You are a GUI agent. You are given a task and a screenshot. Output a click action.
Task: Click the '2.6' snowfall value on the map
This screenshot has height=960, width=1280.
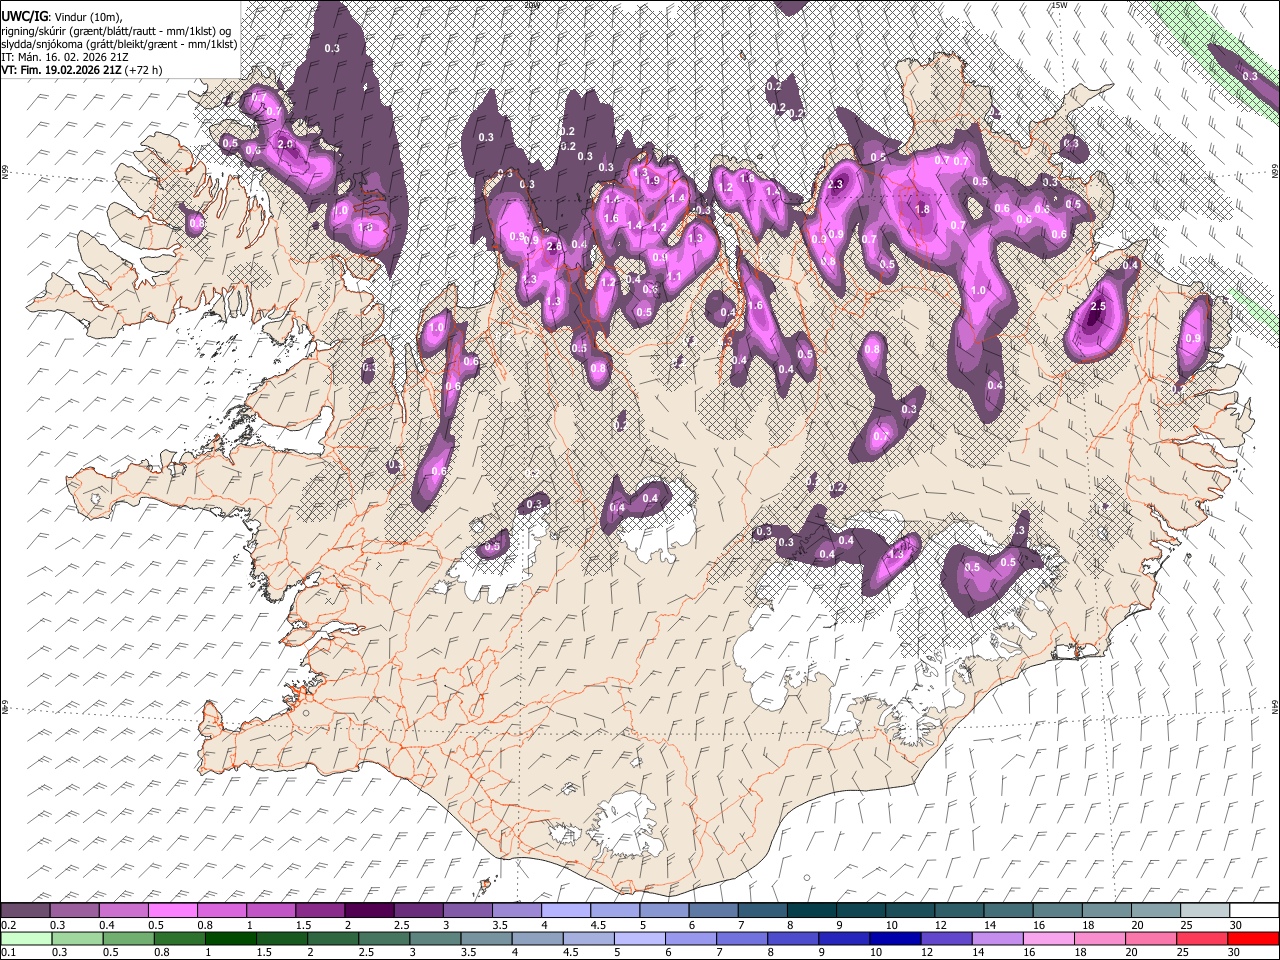[x=556, y=246]
